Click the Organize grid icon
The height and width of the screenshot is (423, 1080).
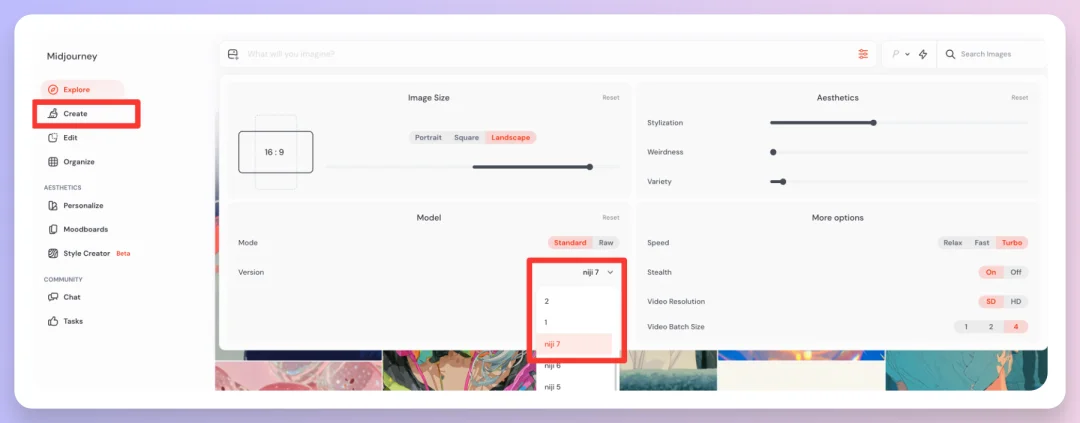point(54,162)
